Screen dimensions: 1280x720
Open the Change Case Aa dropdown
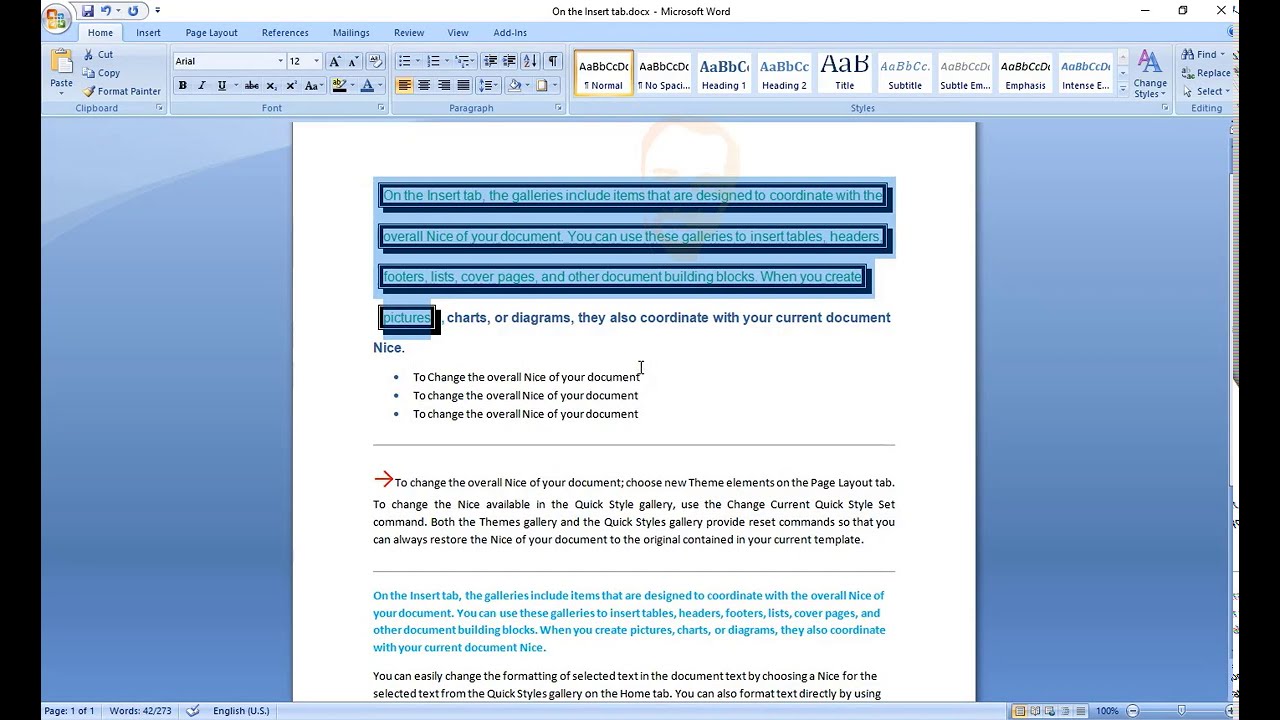(314, 86)
